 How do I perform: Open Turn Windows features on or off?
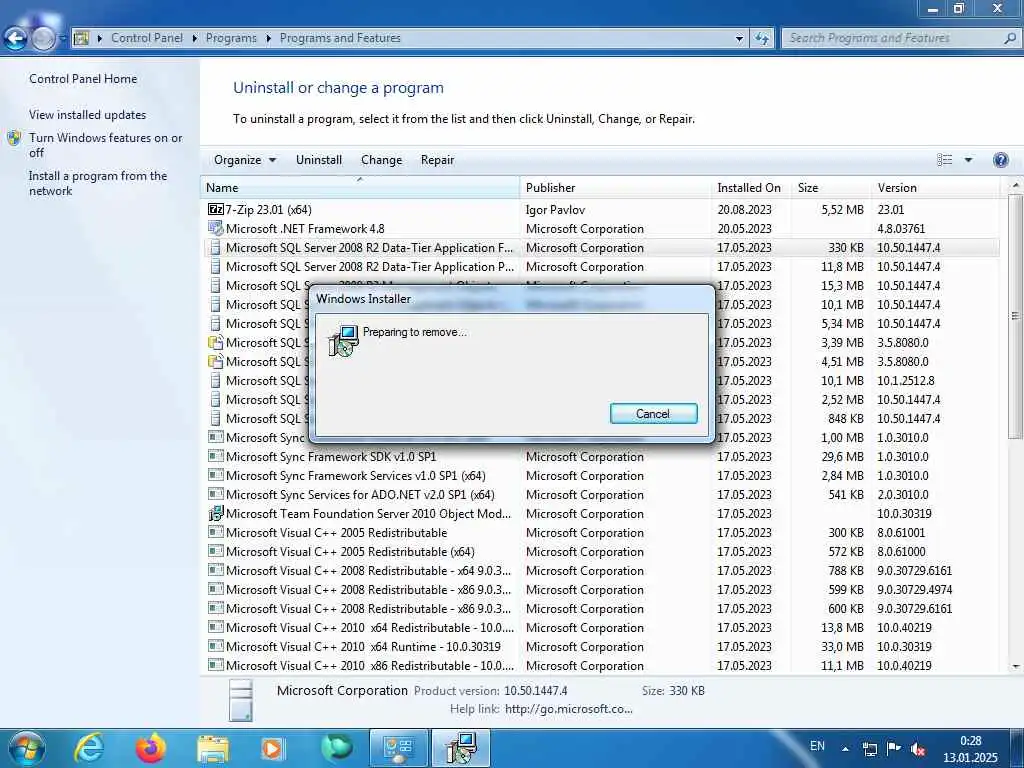coord(106,145)
